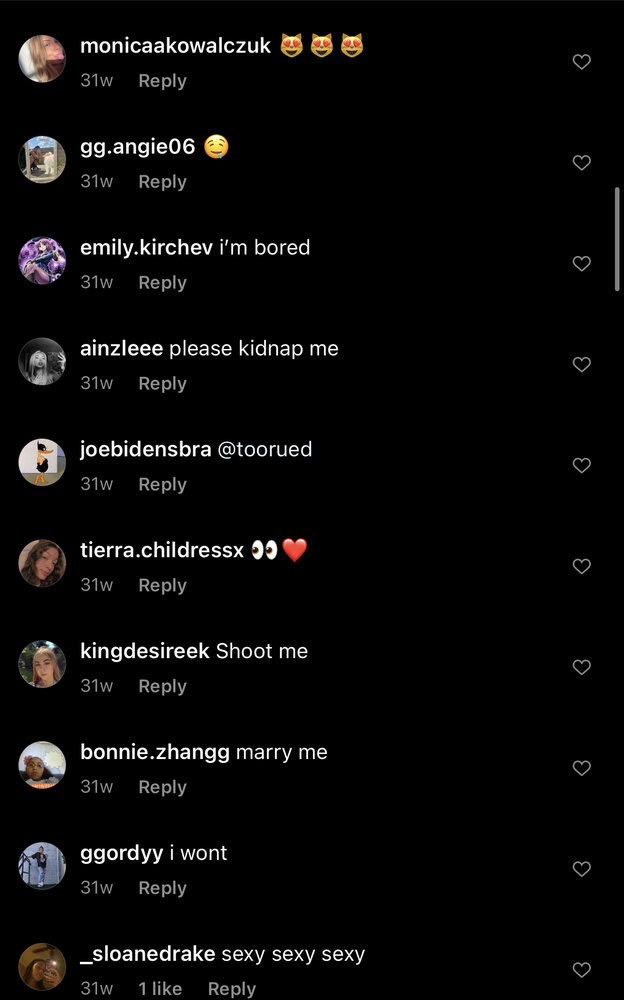Tap the heart beside tierra.childressx's comment
This screenshot has width=624, height=1000.
(x=581, y=566)
